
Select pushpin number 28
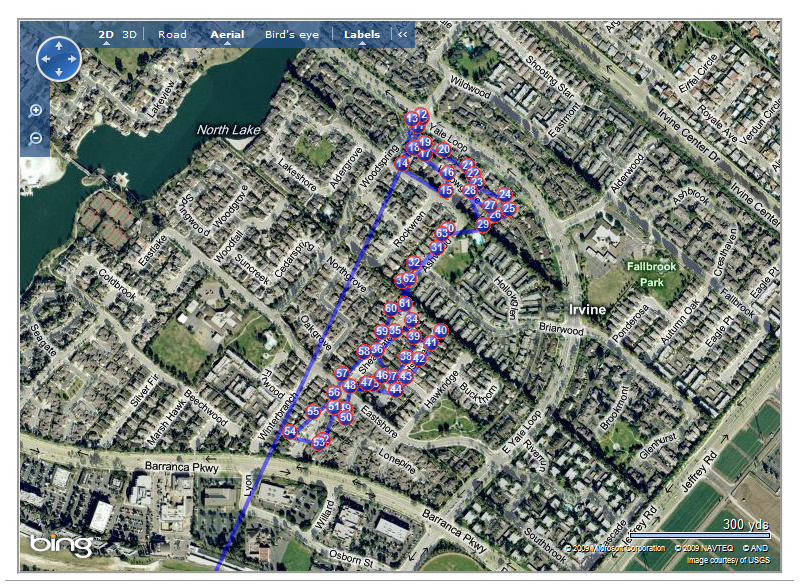(470, 191)
